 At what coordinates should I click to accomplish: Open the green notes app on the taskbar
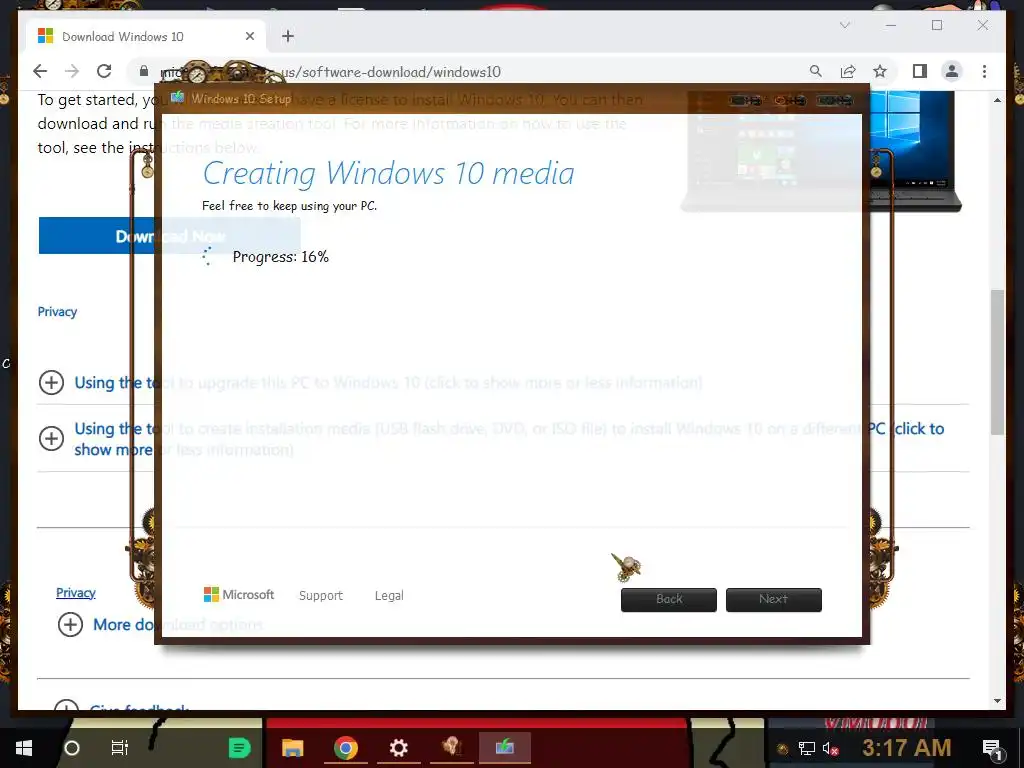240,748
